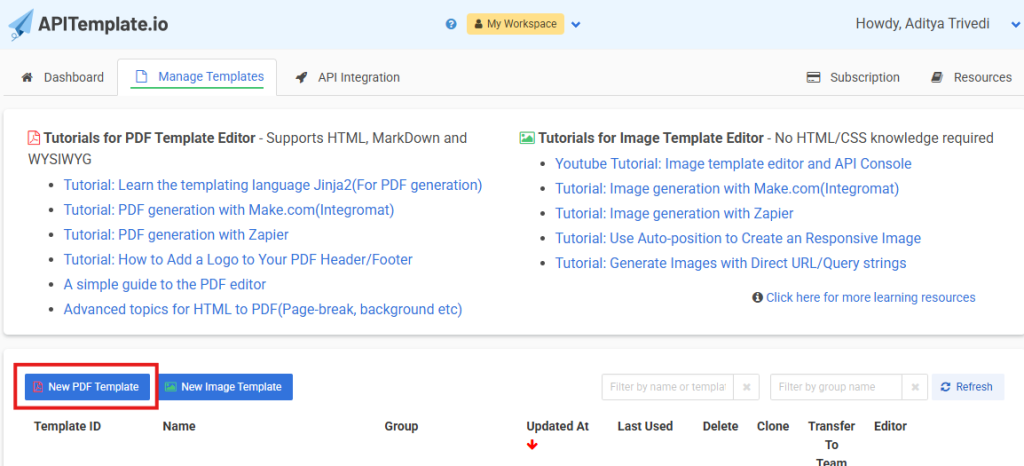Viewport: 1024px width, 466px height.
Task: Click the Editor column header
Action: click(x=891, y=426)
